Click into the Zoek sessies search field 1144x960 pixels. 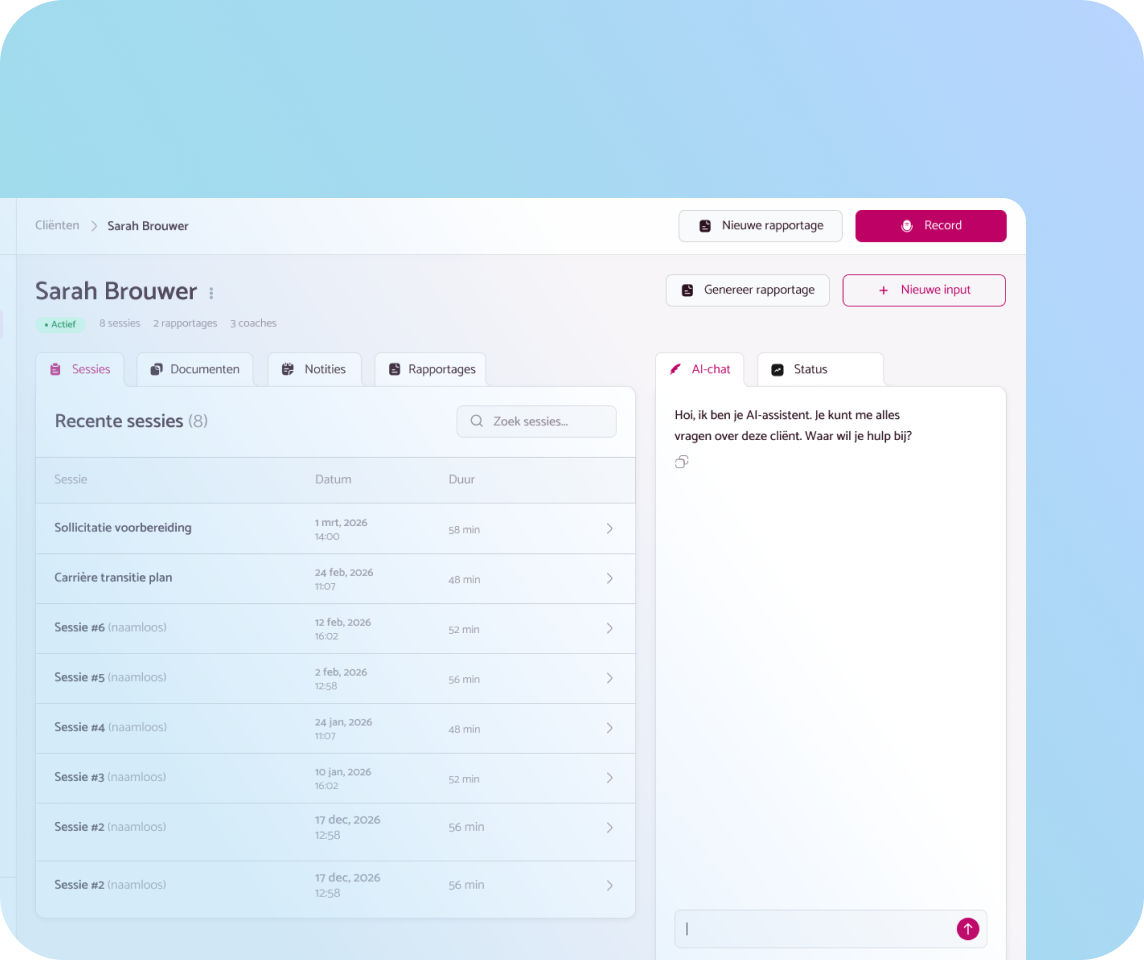pos(548,422)
